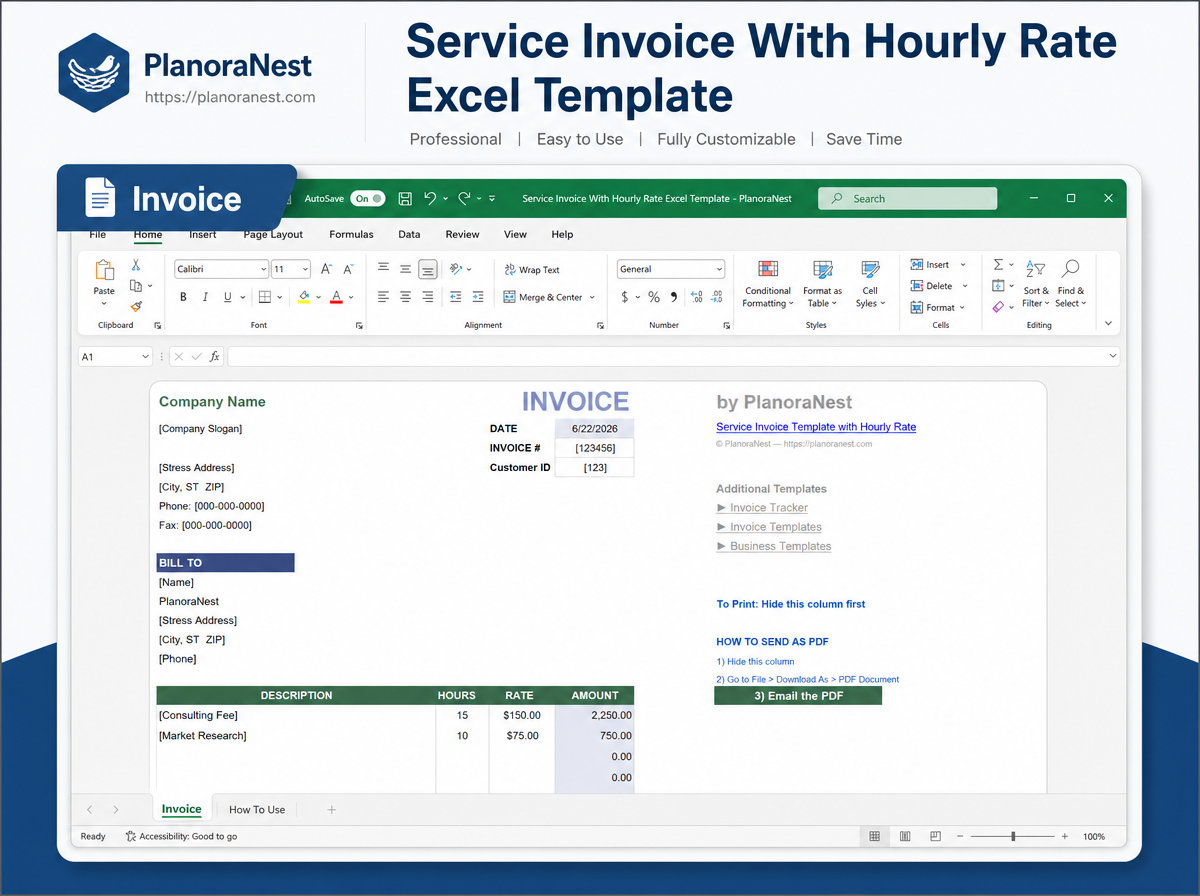
Task: Align cell text to the right
Action: (x=428, y=297)
